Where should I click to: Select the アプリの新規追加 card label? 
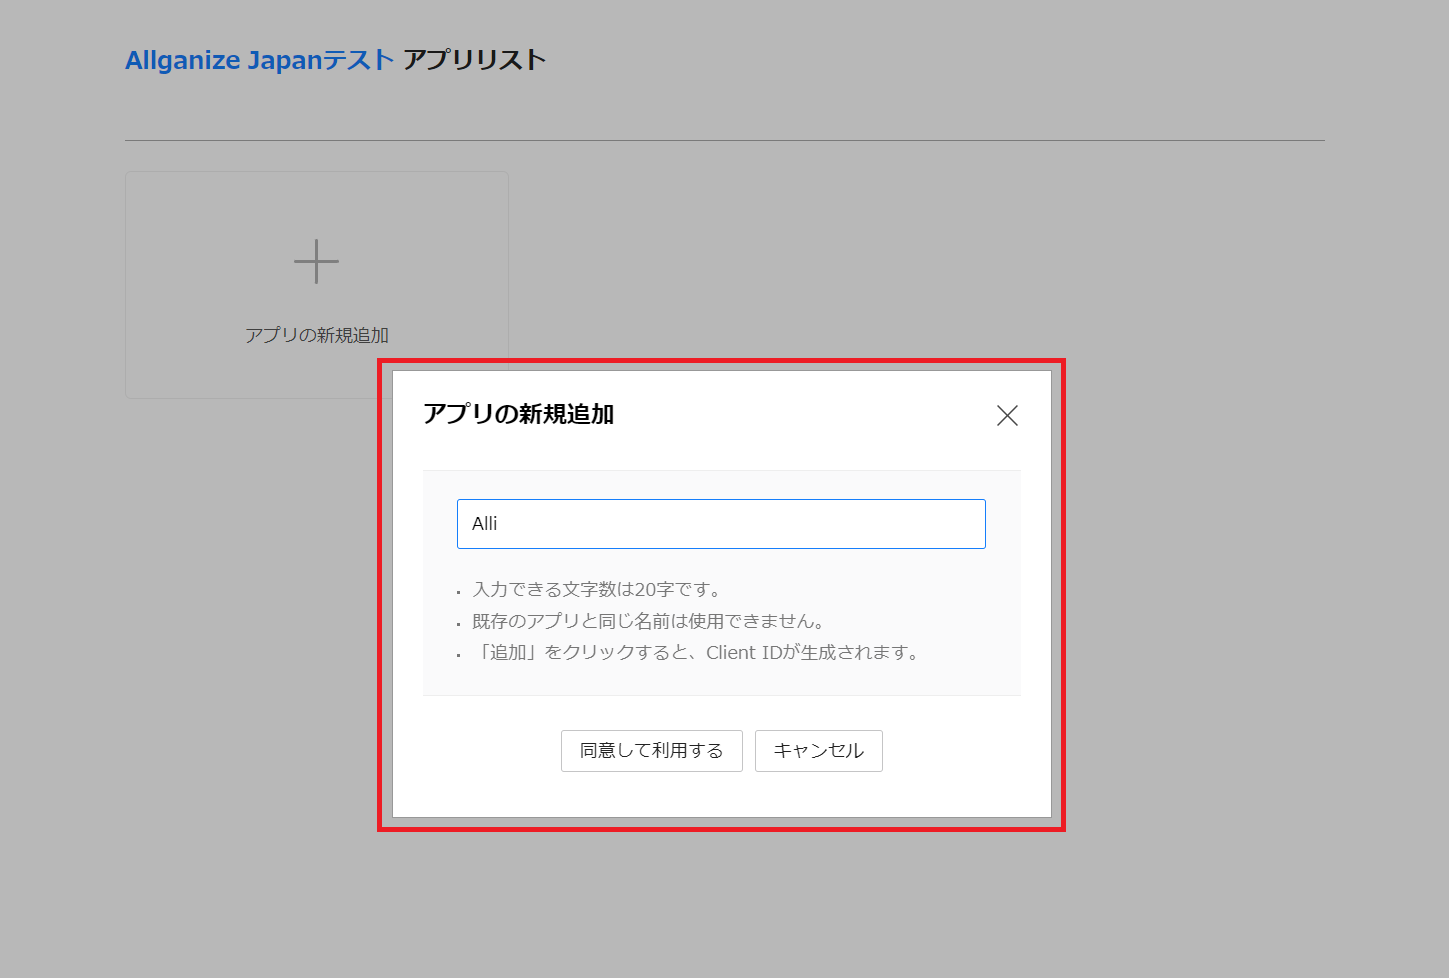click(x=316, y=336)
